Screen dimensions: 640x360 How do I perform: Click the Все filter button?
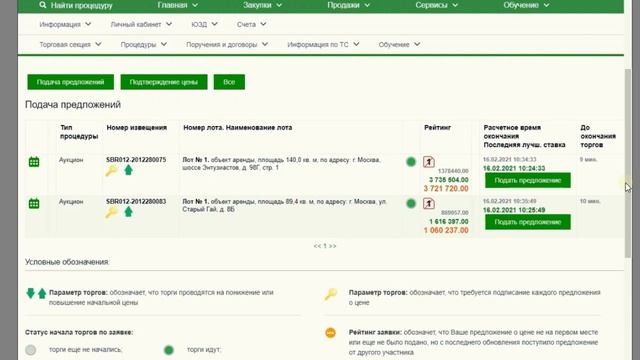click(229, 82)
